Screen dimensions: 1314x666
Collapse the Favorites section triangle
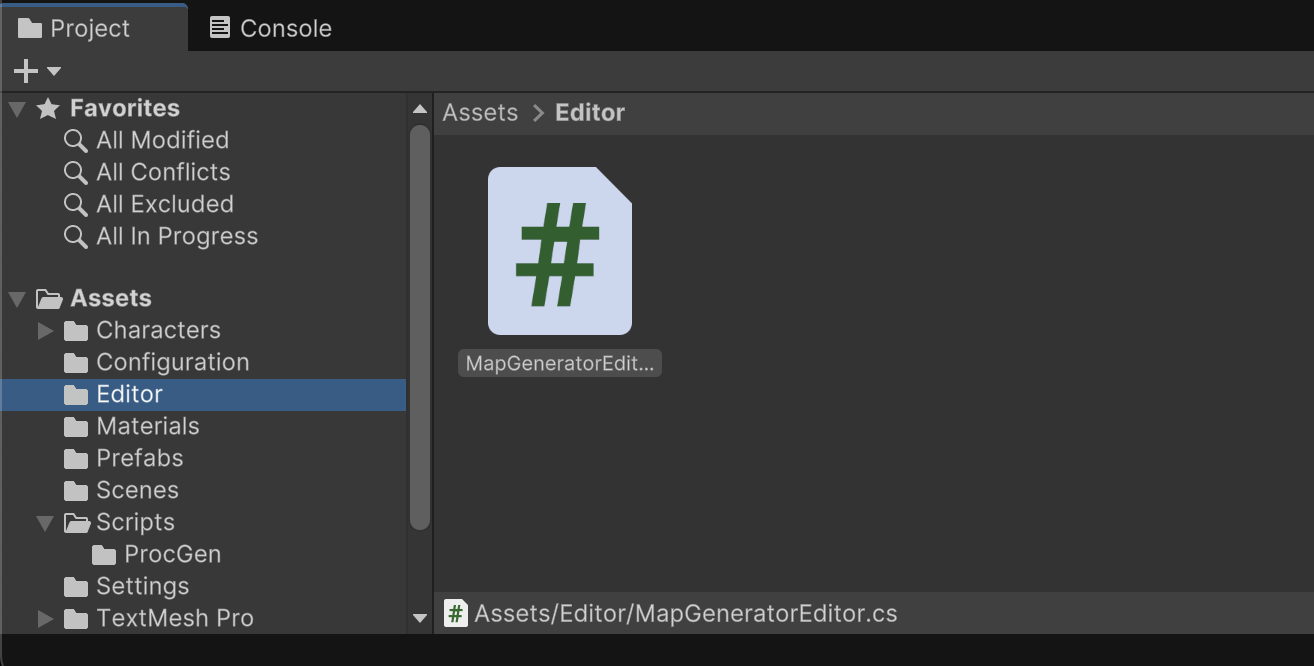[x=17, y=109]
